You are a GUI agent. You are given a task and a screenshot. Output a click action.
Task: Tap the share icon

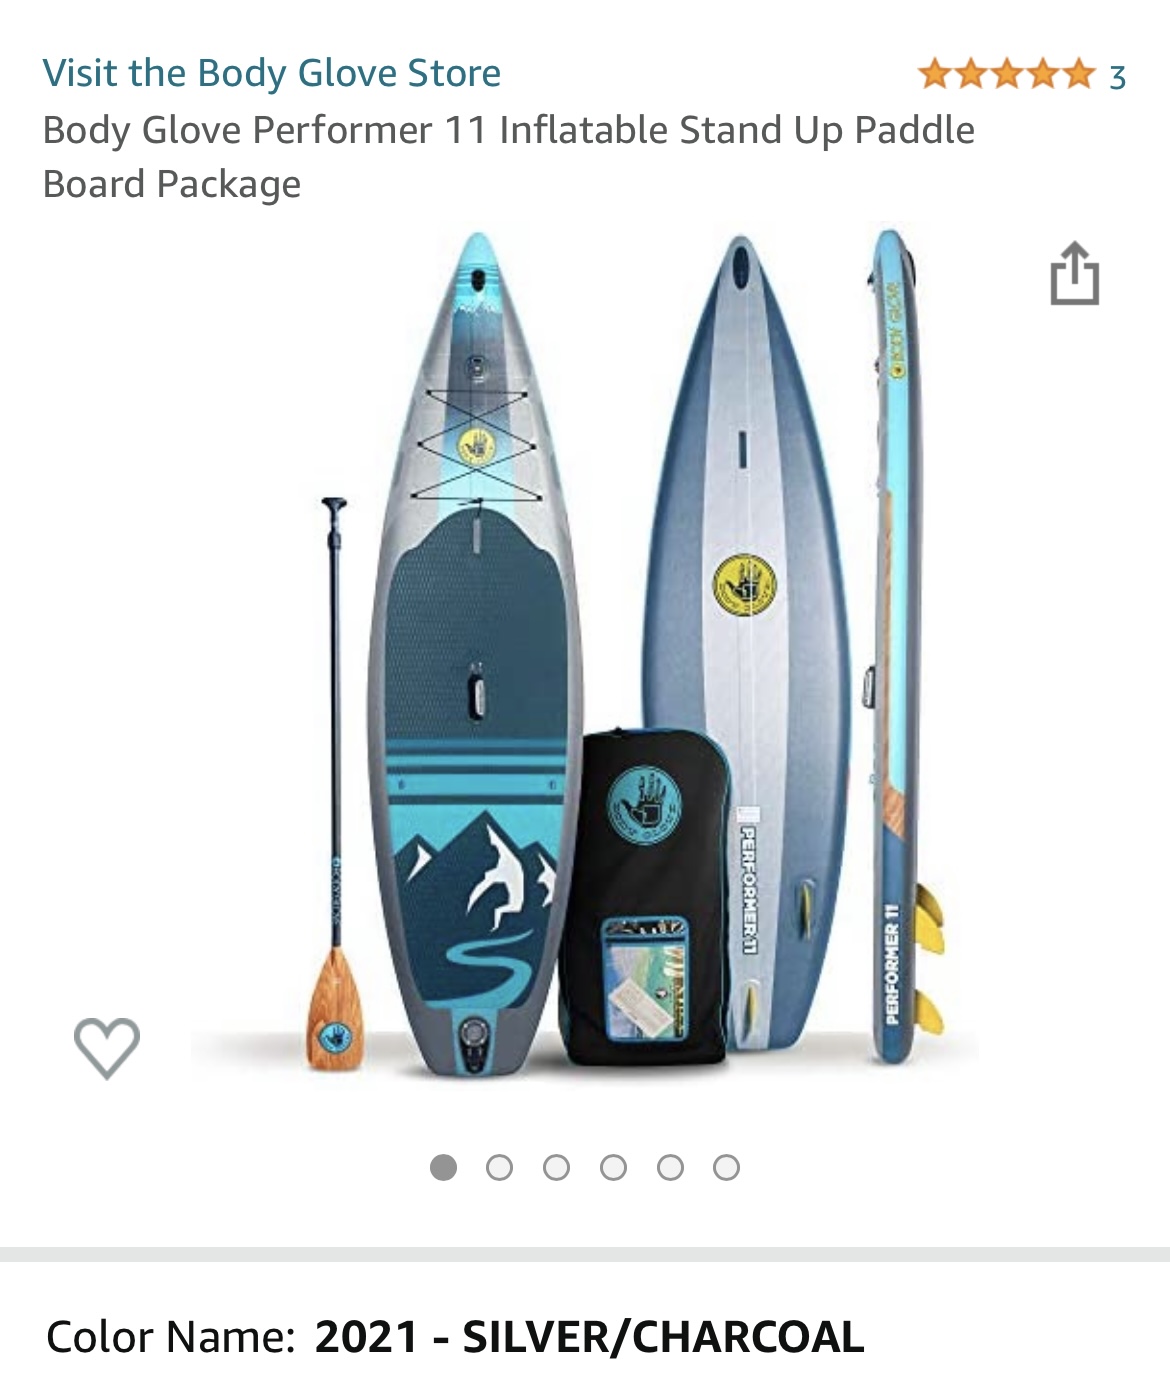coord(1075,273)
